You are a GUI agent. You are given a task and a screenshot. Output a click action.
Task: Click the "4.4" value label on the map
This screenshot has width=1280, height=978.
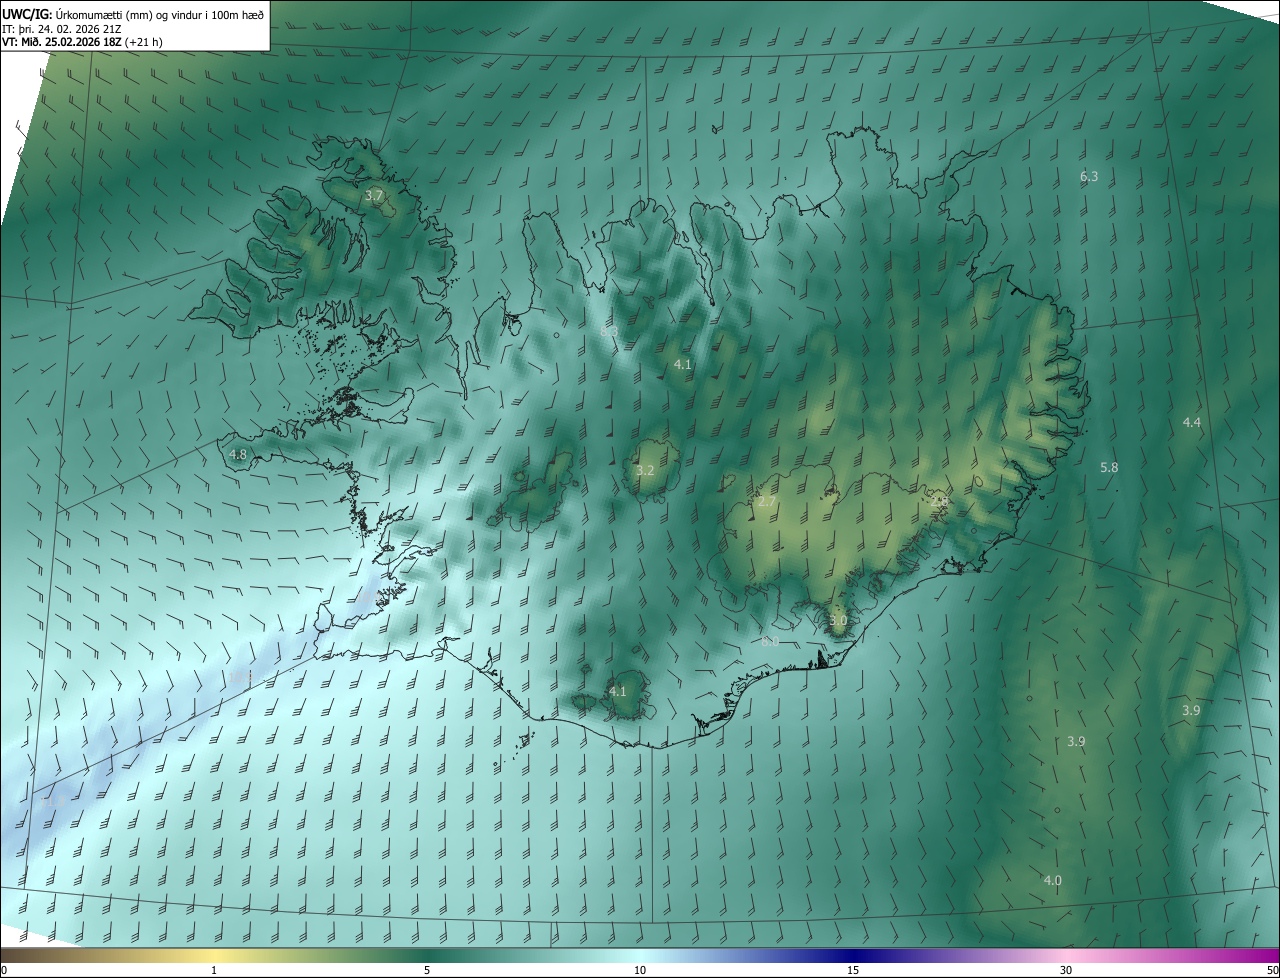(1192, 422)
